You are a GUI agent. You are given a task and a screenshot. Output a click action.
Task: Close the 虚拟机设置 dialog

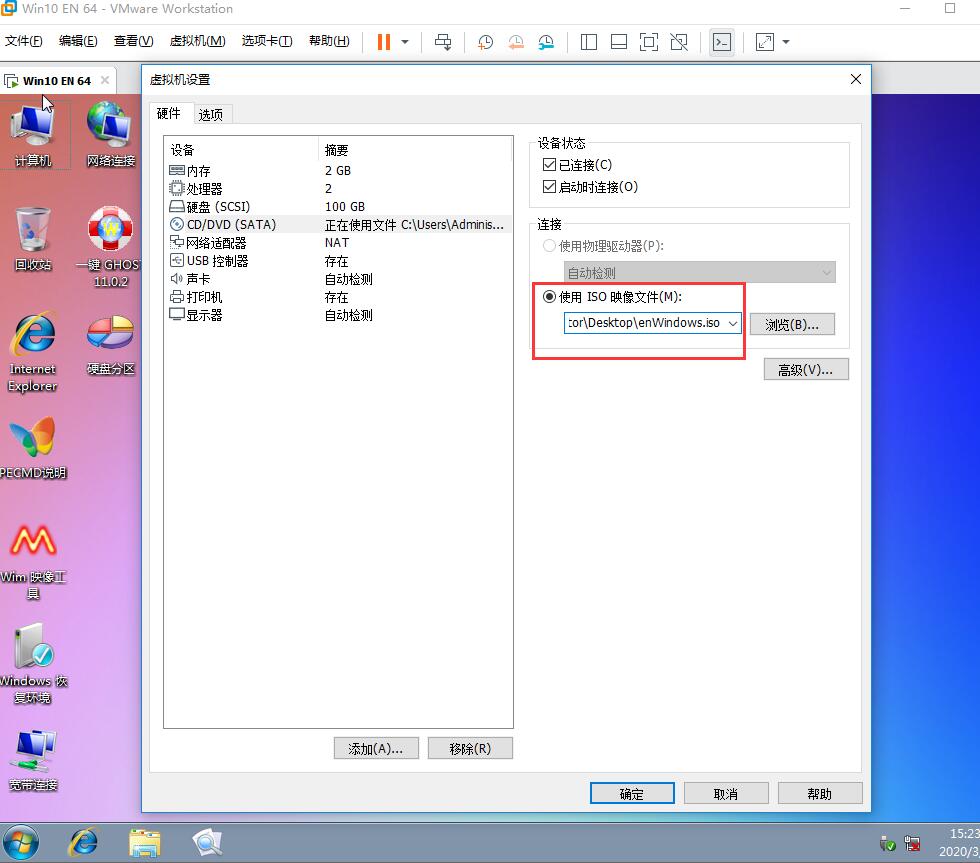(856, 79)
